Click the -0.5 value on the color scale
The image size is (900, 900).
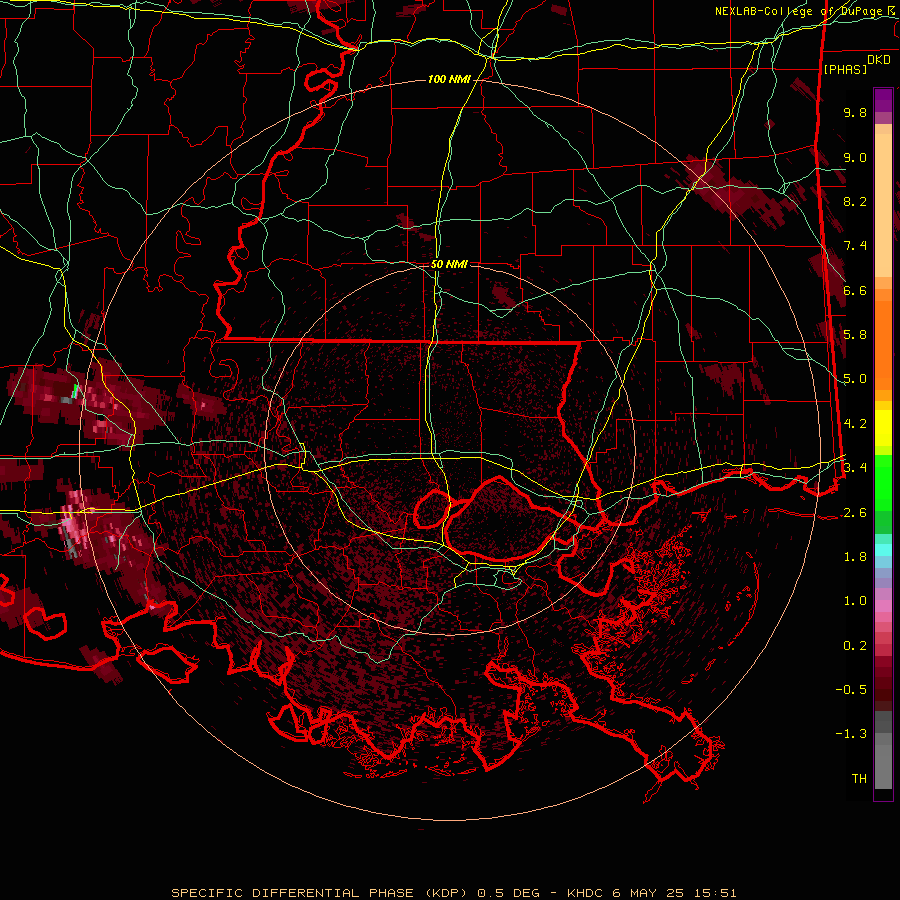click(851, 690)
